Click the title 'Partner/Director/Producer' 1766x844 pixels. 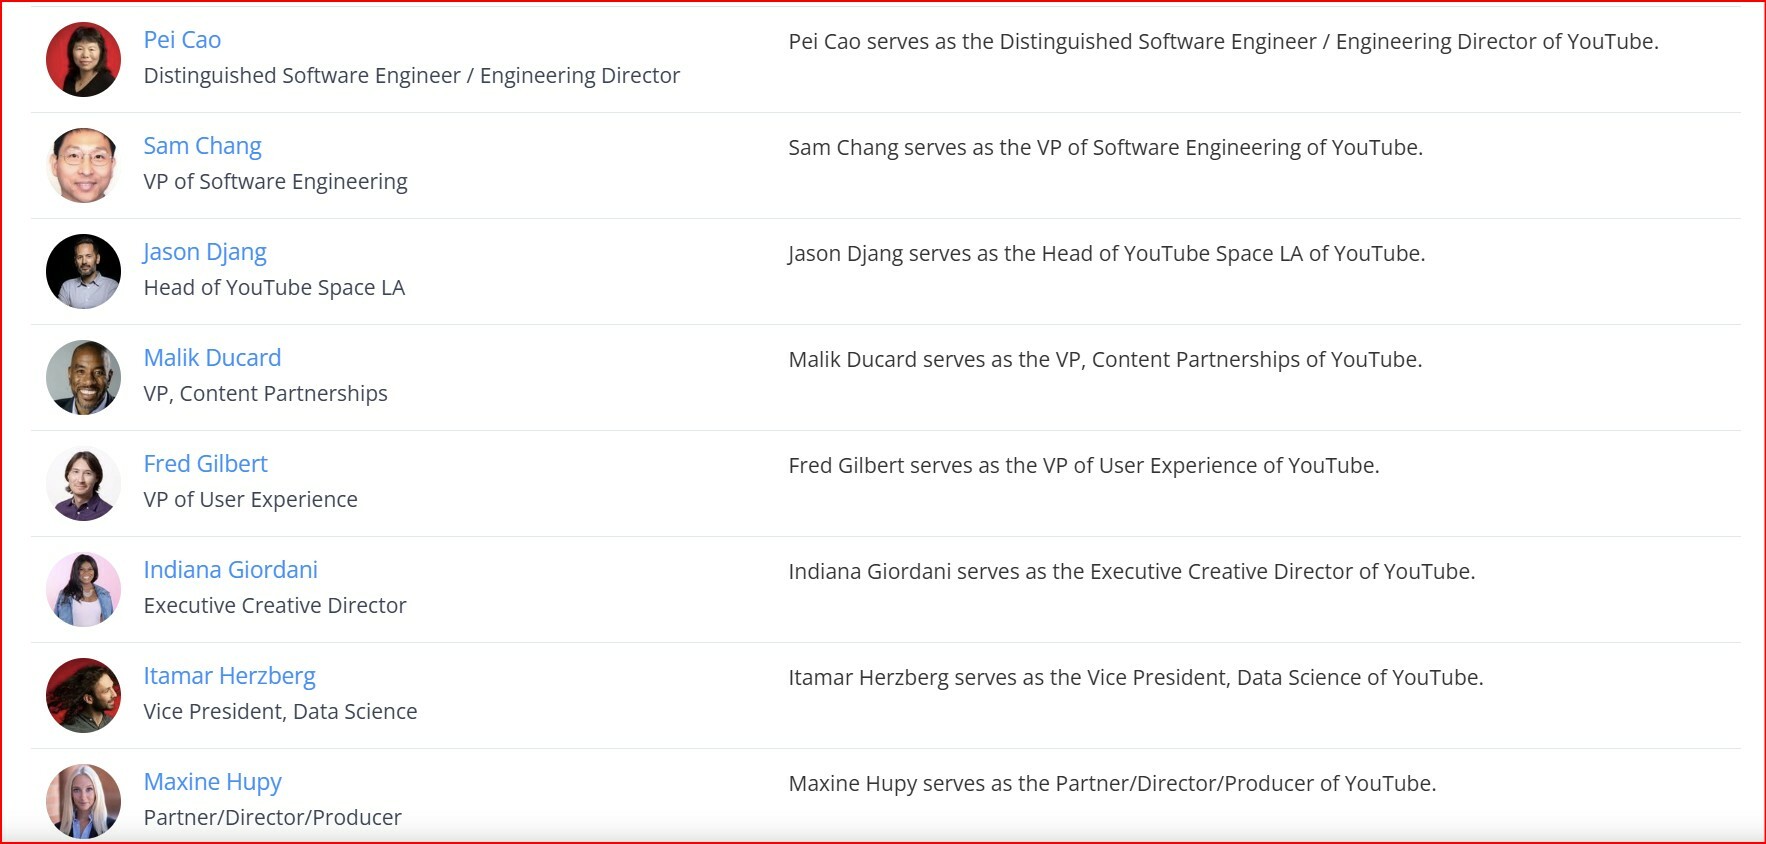tap(273, 818)
